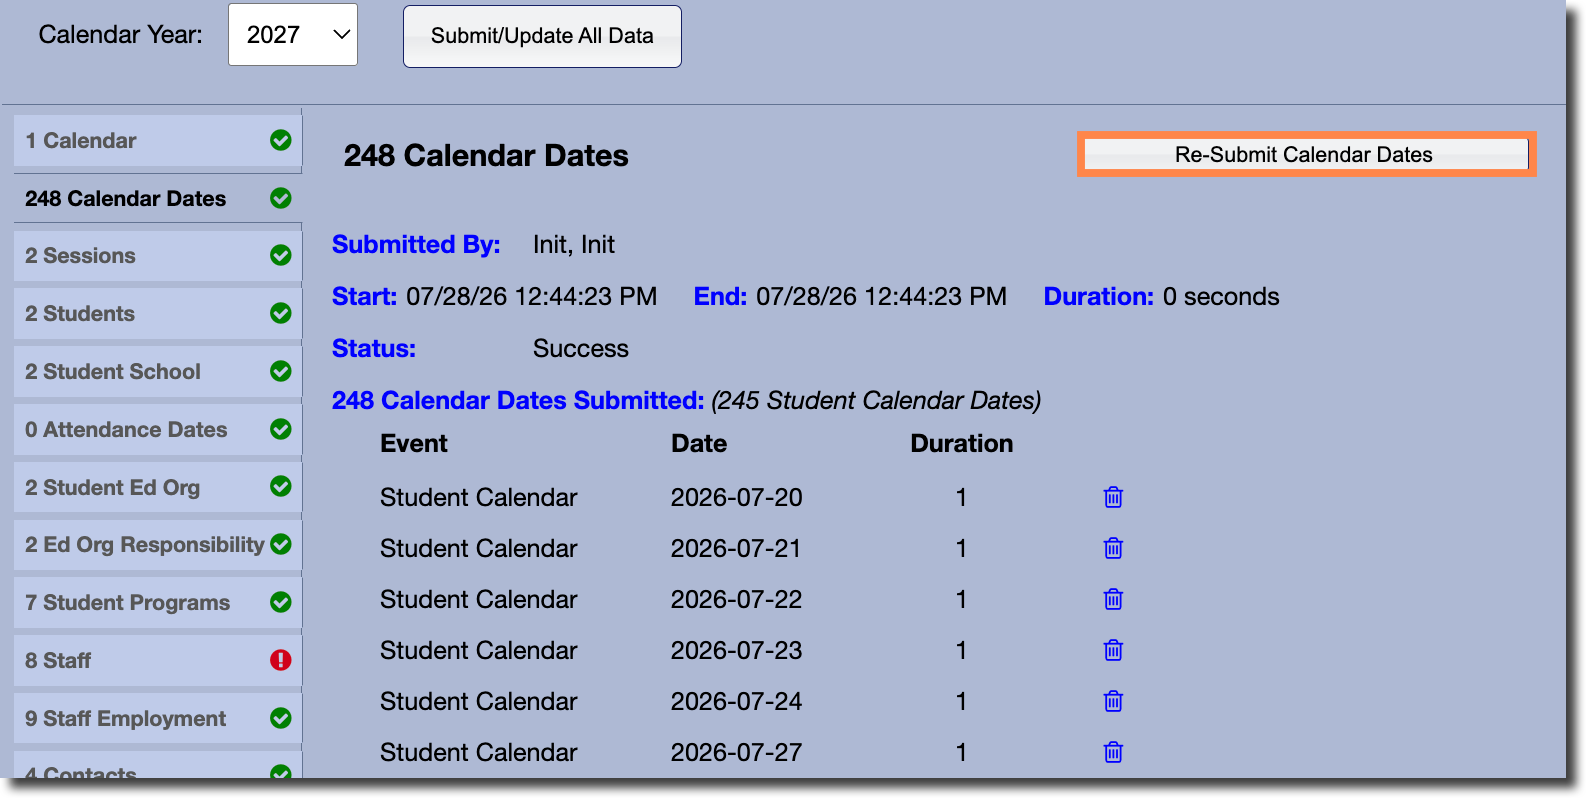
Task: Delete the 2026-07-27 Student Calendar entry
Action: [x=1113, y=752]
